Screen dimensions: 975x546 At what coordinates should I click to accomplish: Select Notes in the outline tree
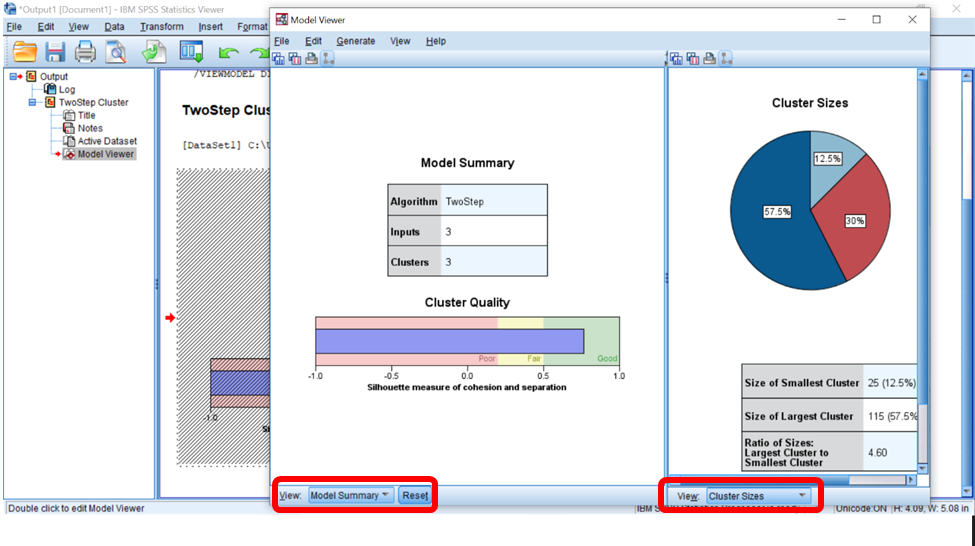click(90, 128)
